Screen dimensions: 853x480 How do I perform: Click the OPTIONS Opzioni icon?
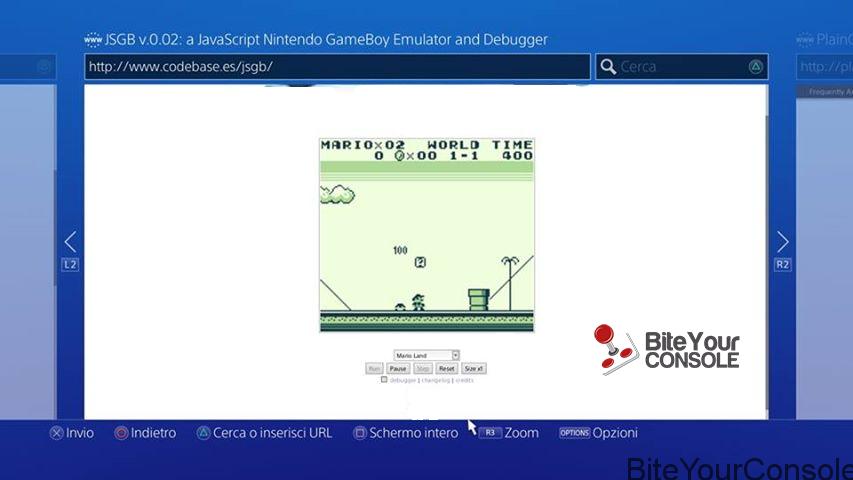[x=574, y=433]
